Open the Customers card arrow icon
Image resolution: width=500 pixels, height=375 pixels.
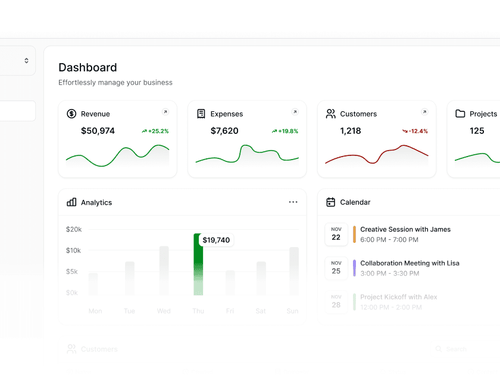tap(424, 112)
